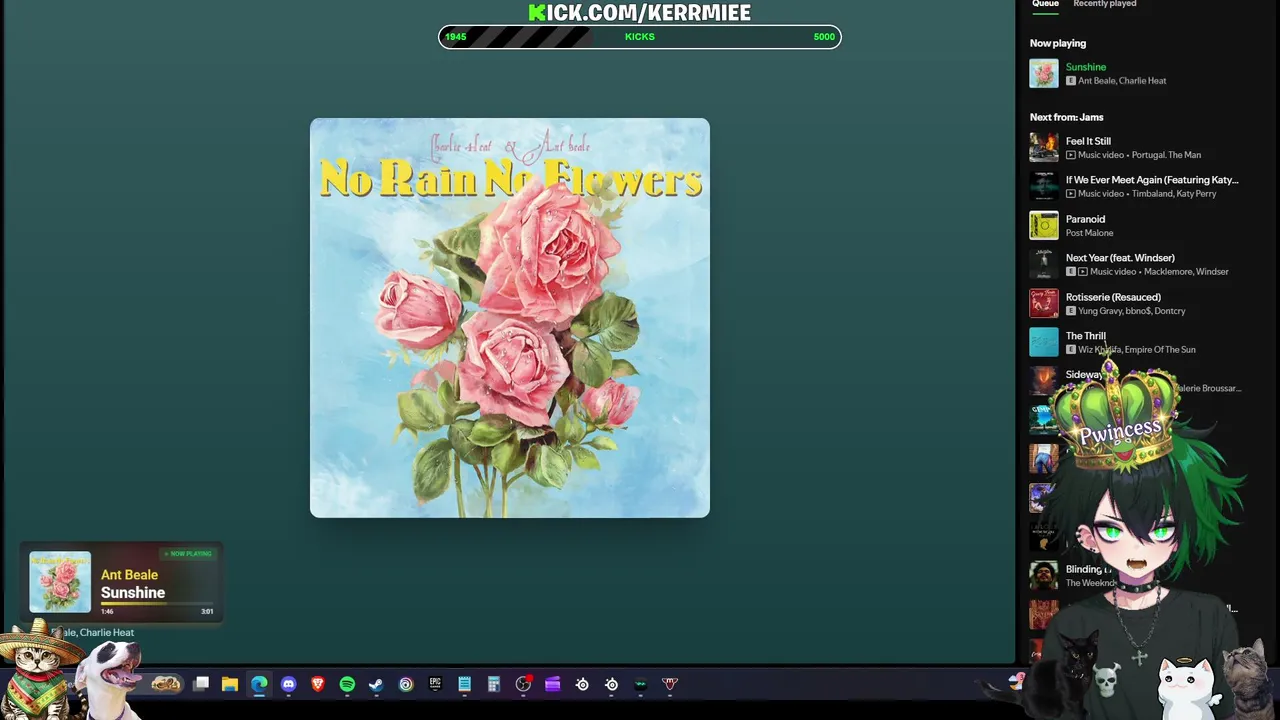Open Task View in the taskbar
Viewport: 1280px width, 720px height.
(x=201, y=684)
